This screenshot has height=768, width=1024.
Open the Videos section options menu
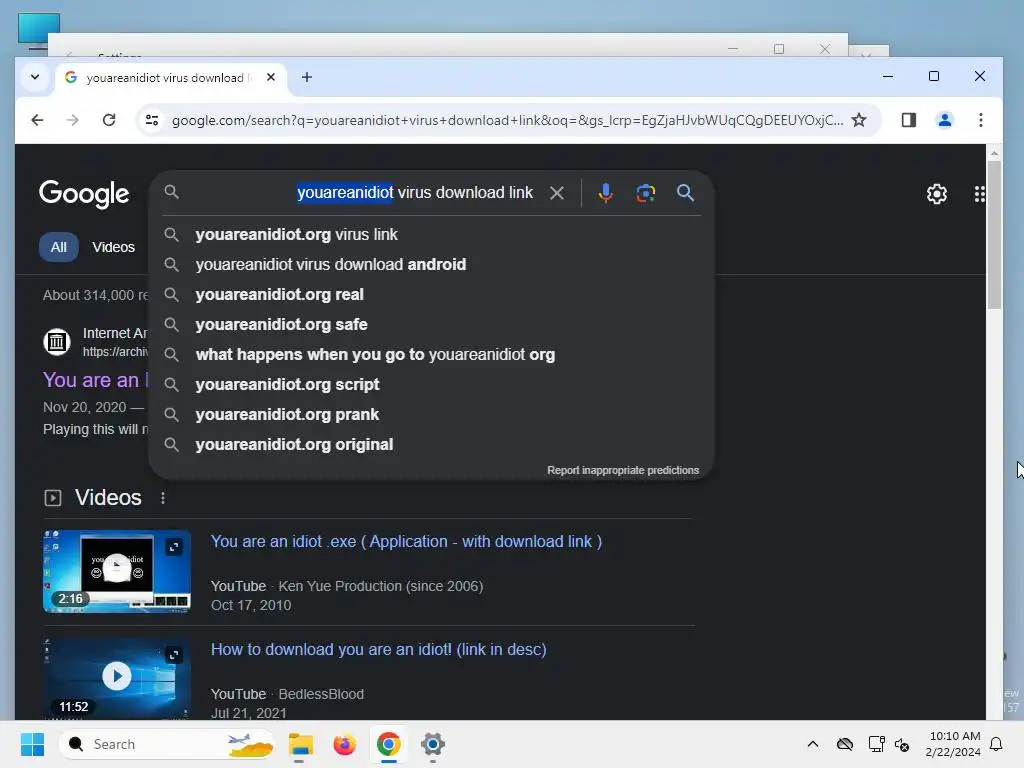tap(163, 498)
